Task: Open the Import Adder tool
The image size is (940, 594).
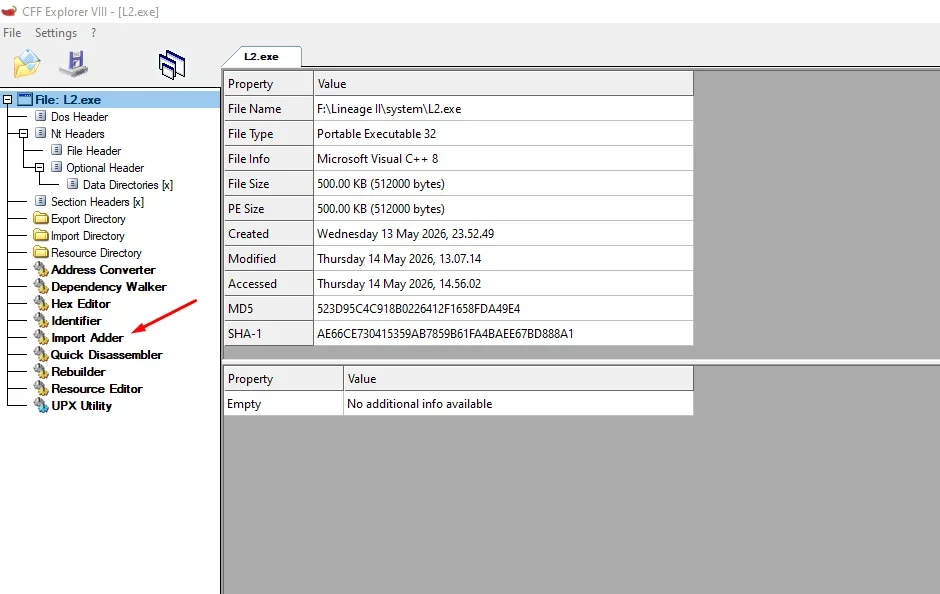Action: click(88, 337)
